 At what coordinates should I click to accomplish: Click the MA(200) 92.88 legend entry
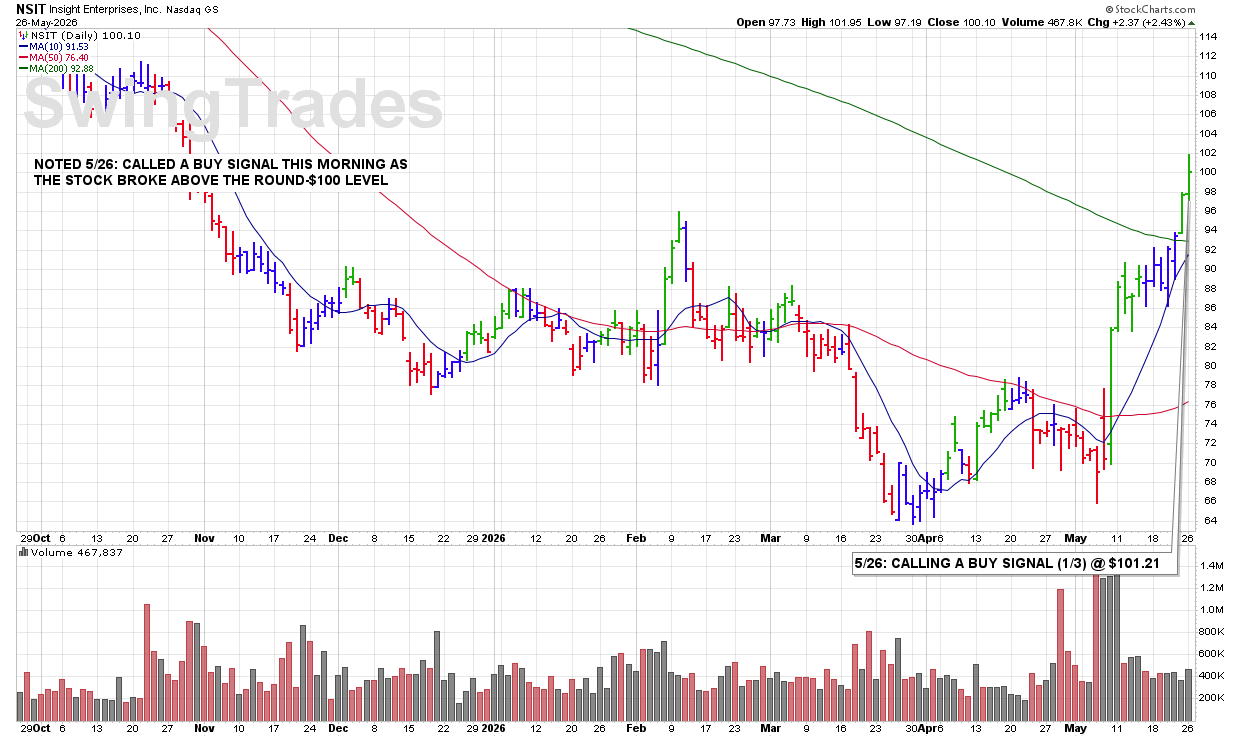[62, 68]
